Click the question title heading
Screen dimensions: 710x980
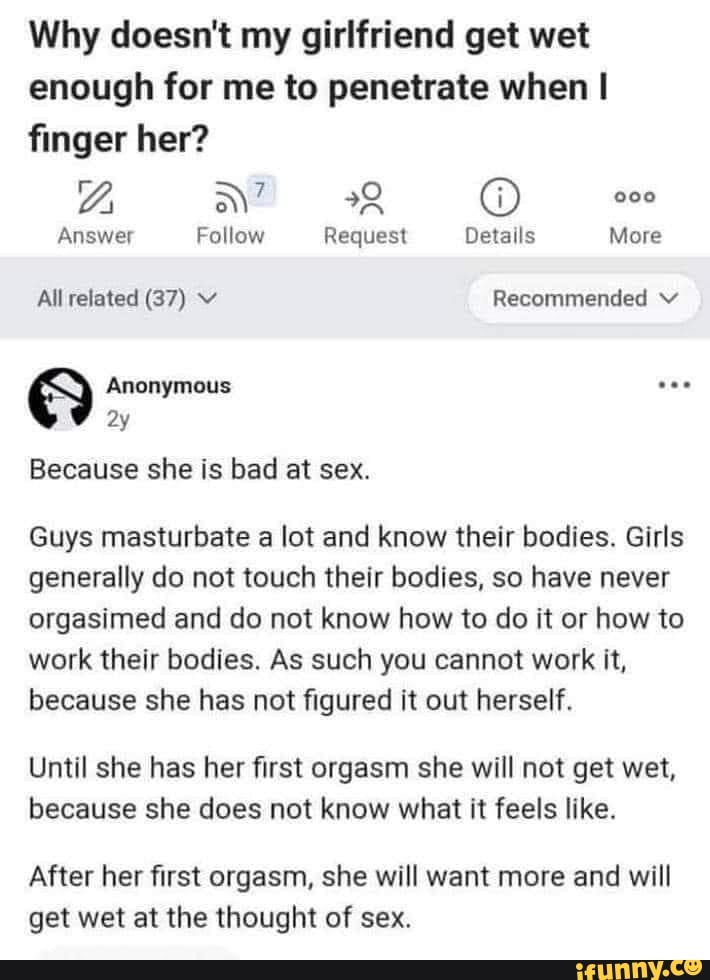[x=311, y=87]
